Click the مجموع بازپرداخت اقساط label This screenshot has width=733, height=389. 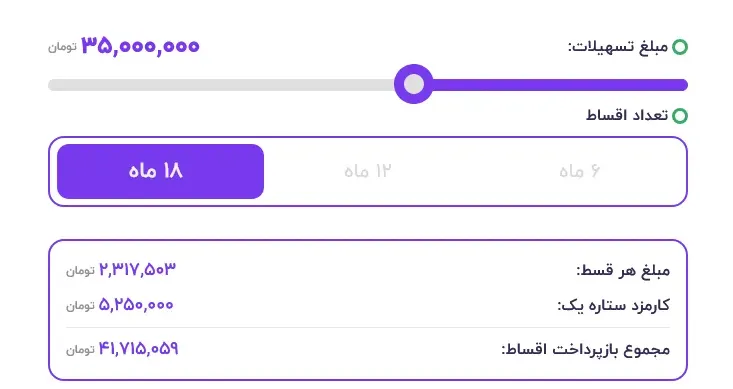click(586, 349)
